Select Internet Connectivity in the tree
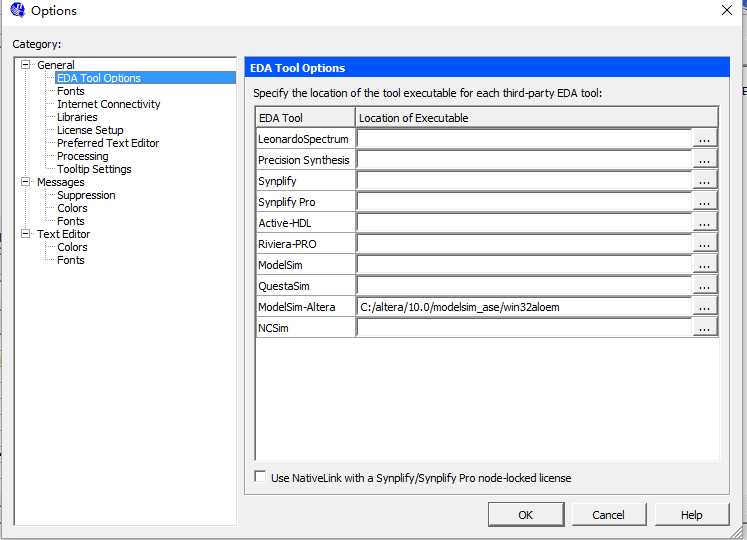 point(109,104)
